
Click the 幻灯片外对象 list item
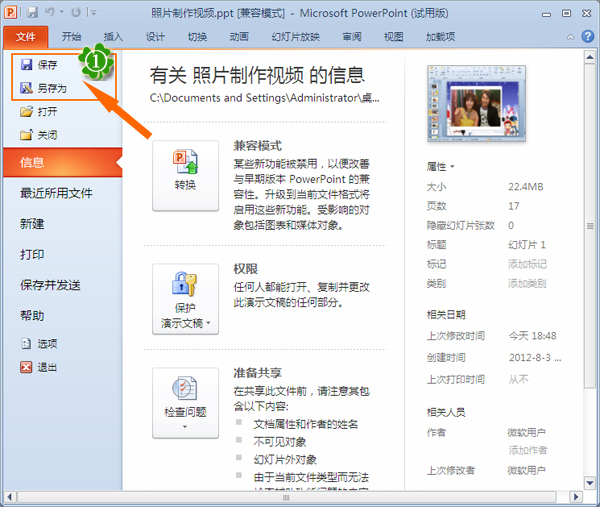(285, 460)
